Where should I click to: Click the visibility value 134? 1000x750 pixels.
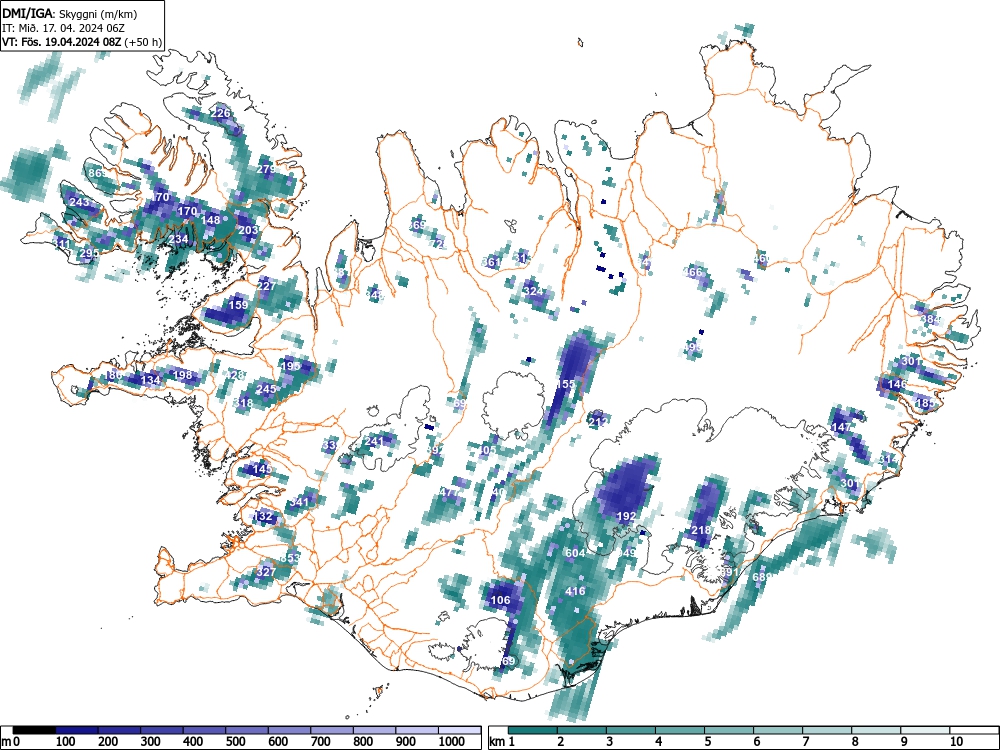click(x=151, y=380)
